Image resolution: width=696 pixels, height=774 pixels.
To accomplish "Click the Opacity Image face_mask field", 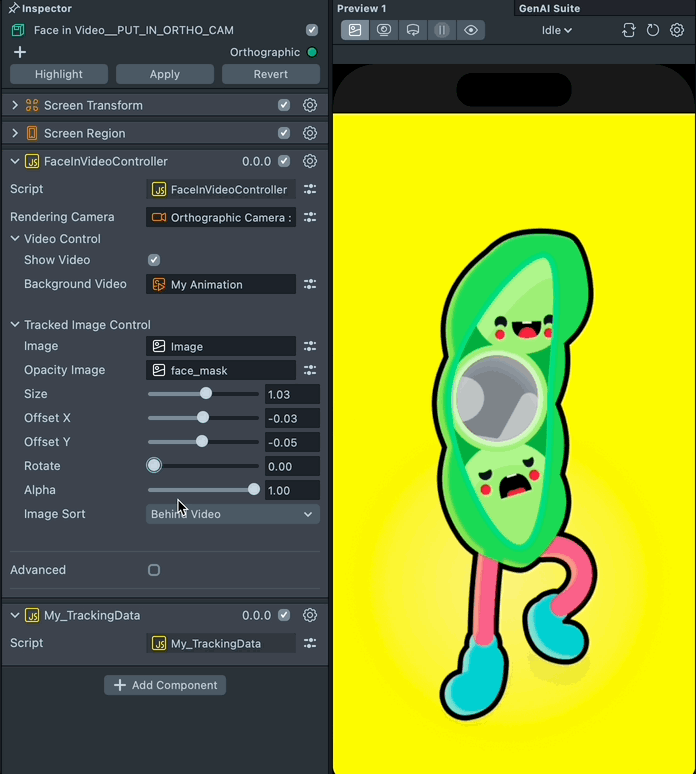I will click(221, 370).
